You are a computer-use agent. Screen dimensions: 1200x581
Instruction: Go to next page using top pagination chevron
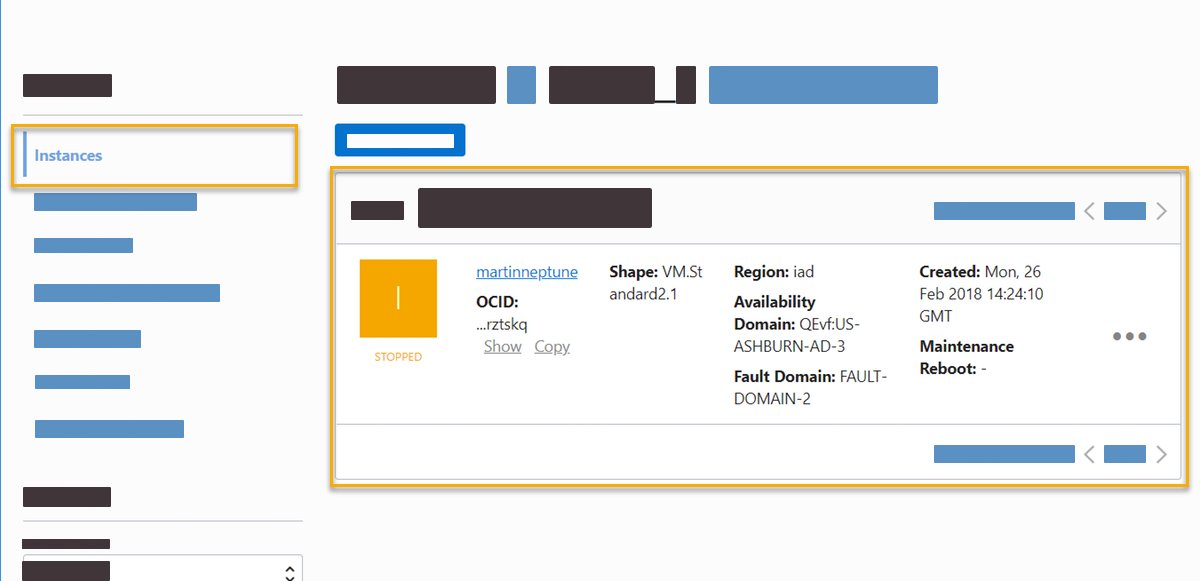1161,211
